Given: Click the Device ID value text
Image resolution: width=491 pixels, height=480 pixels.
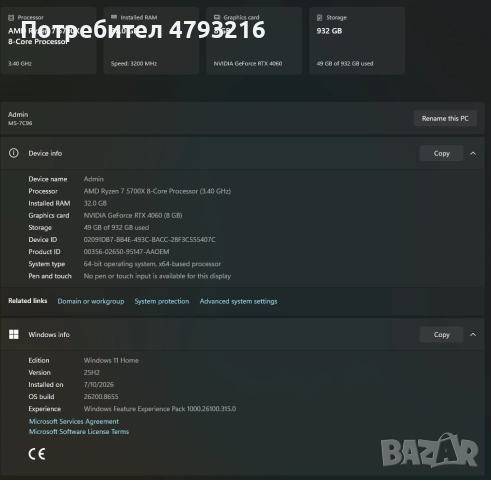Looking at the screenshot, I should (x=149, y=240).
